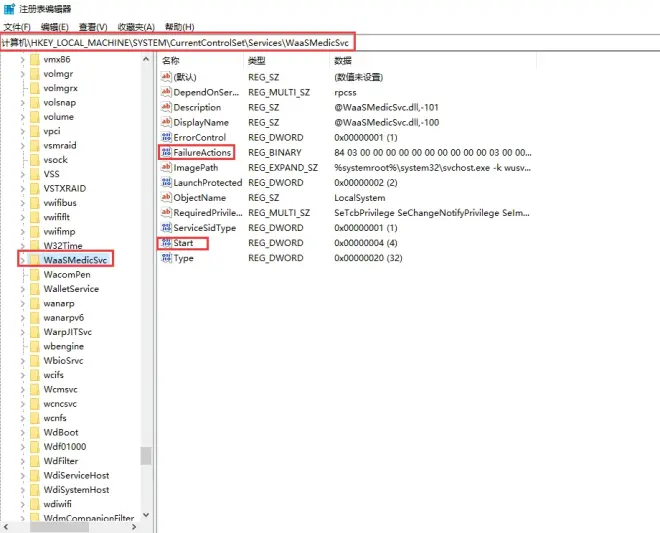Click the volmgr folder icon
The image size is (660, 533).
click(35, 74)
